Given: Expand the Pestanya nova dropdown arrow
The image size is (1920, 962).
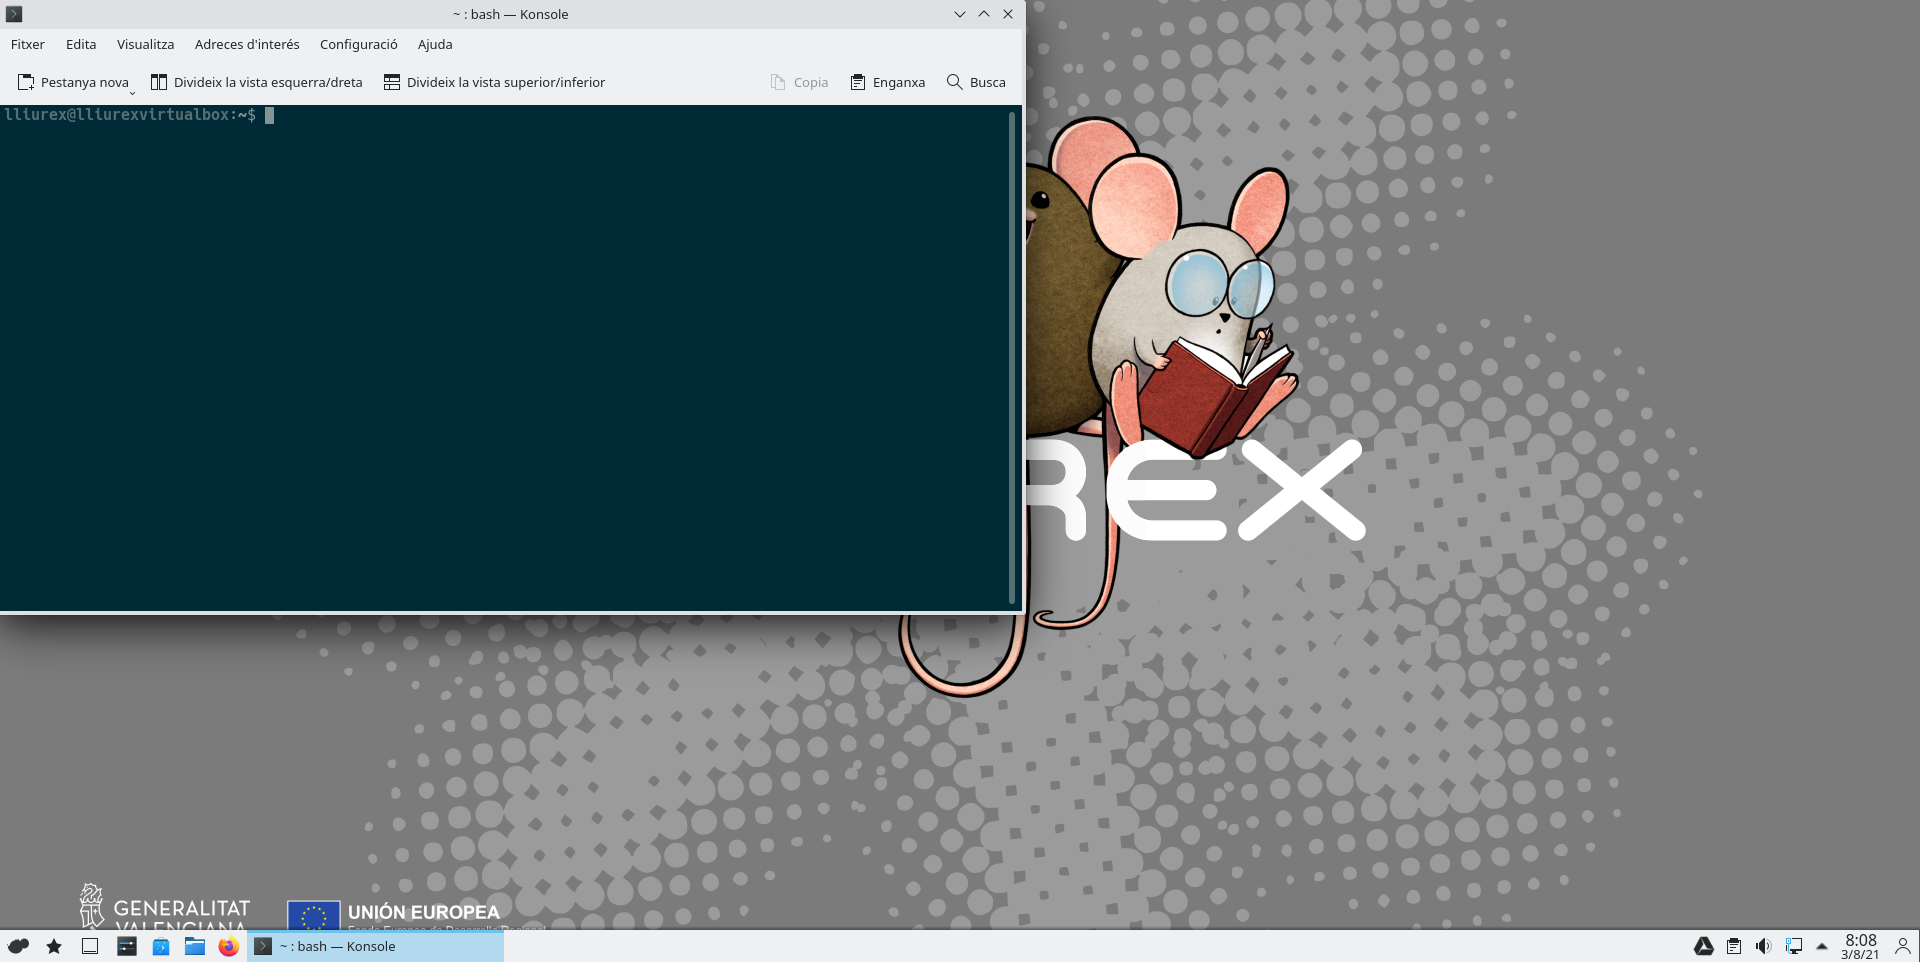Looking at the screenshot, I should point(132,92).
